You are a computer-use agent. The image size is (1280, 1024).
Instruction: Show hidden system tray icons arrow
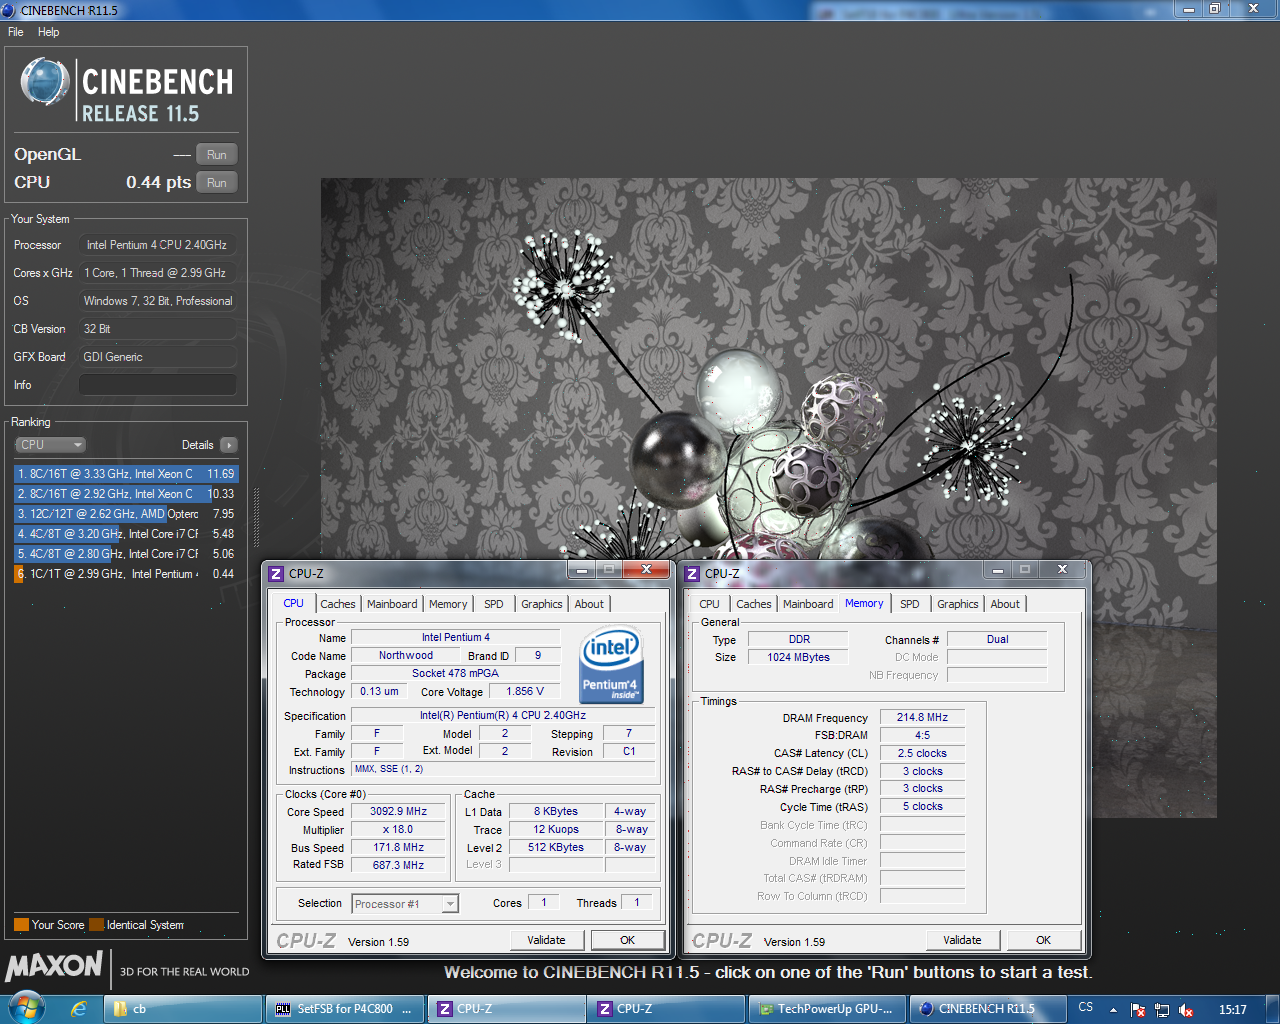coord(1113,1009)
